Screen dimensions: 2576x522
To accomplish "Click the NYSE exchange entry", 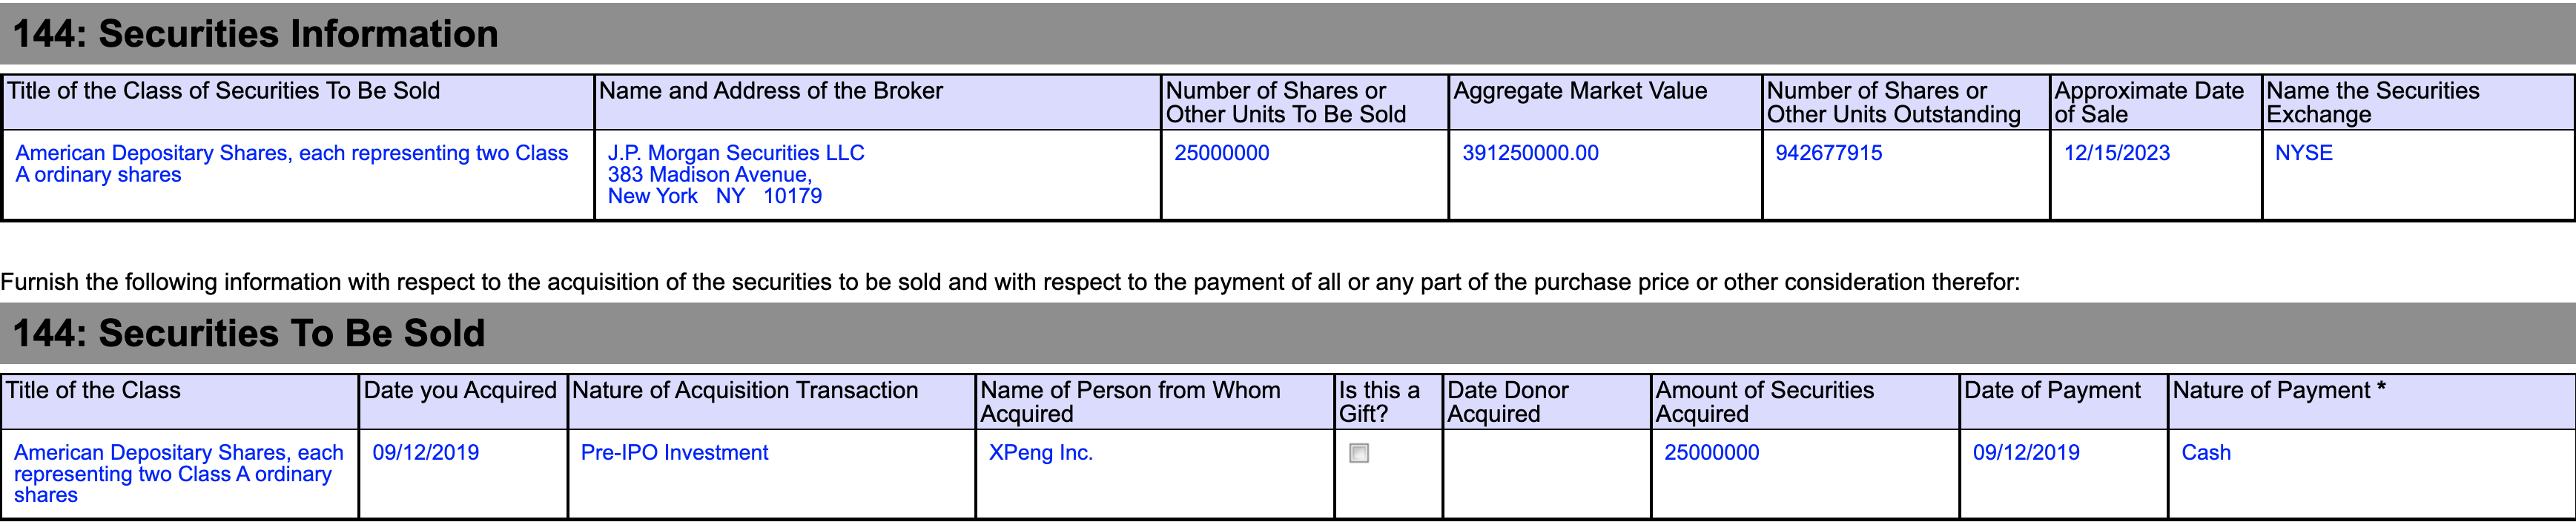I will 2303,153.
